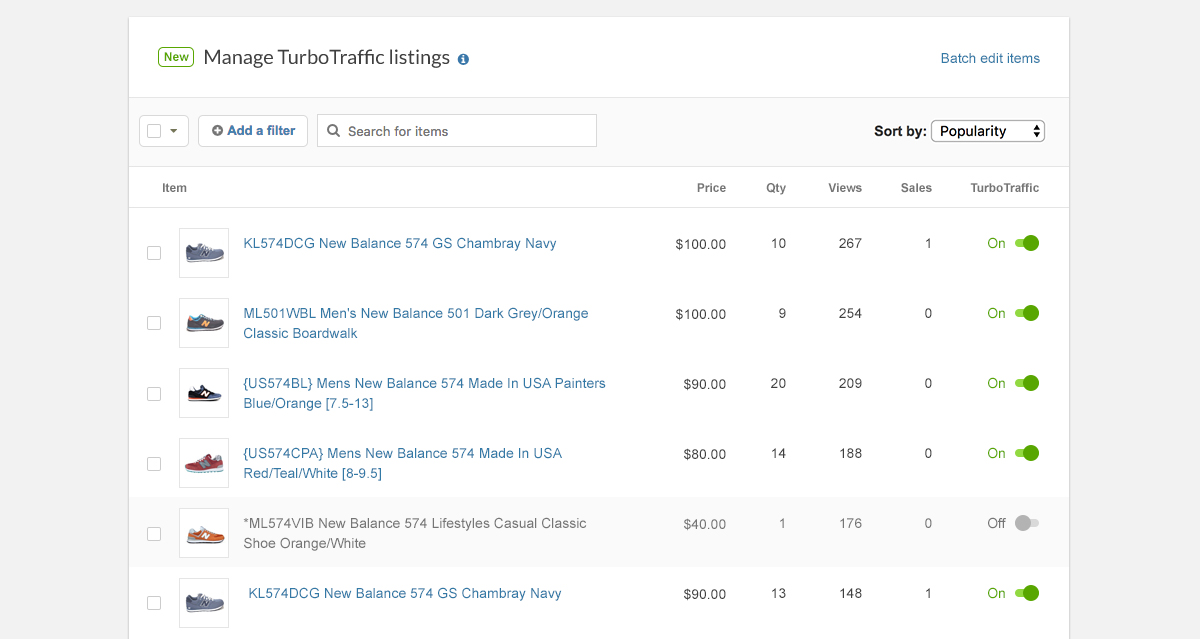Click the New badge next to the title

[x=176, y=57]
